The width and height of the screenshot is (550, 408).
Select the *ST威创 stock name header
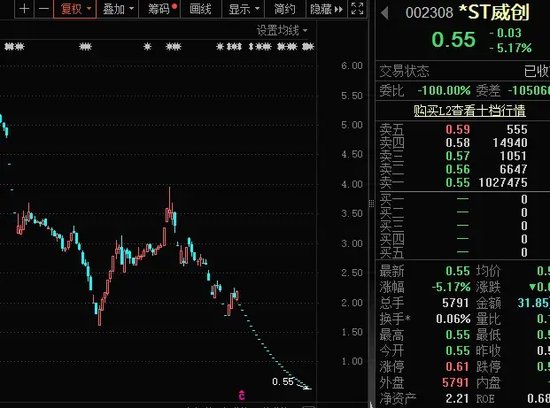click(494, 13)
